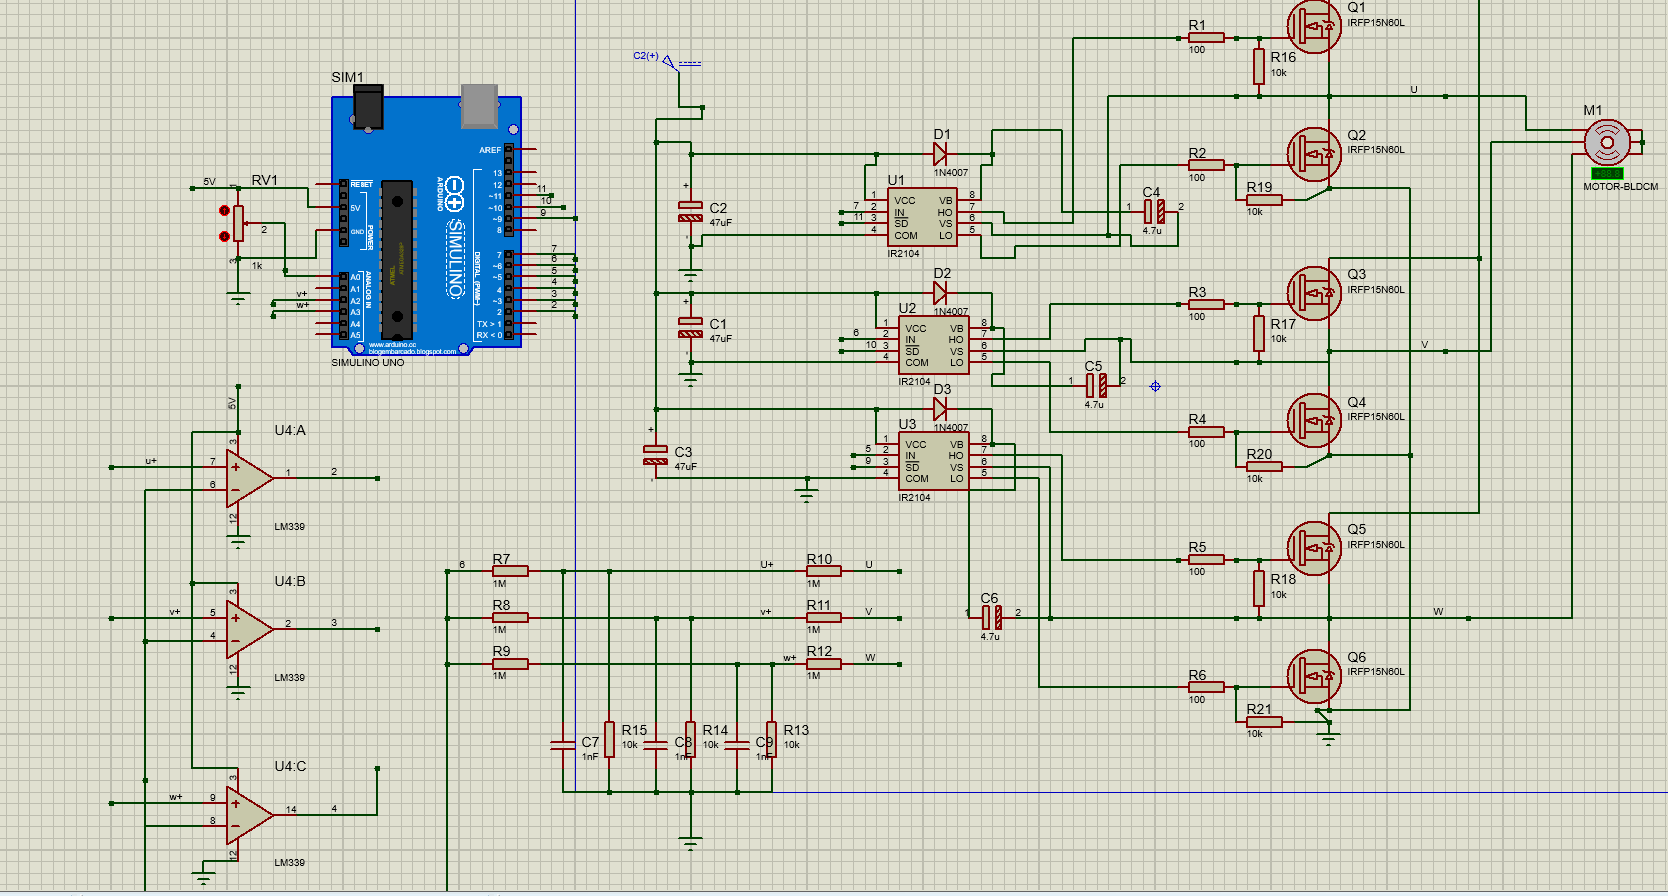Select resistor R8 1M symbol
The width and height of the screenshot is (1668, 896).
pyautogui.click(x=510, y=618)
